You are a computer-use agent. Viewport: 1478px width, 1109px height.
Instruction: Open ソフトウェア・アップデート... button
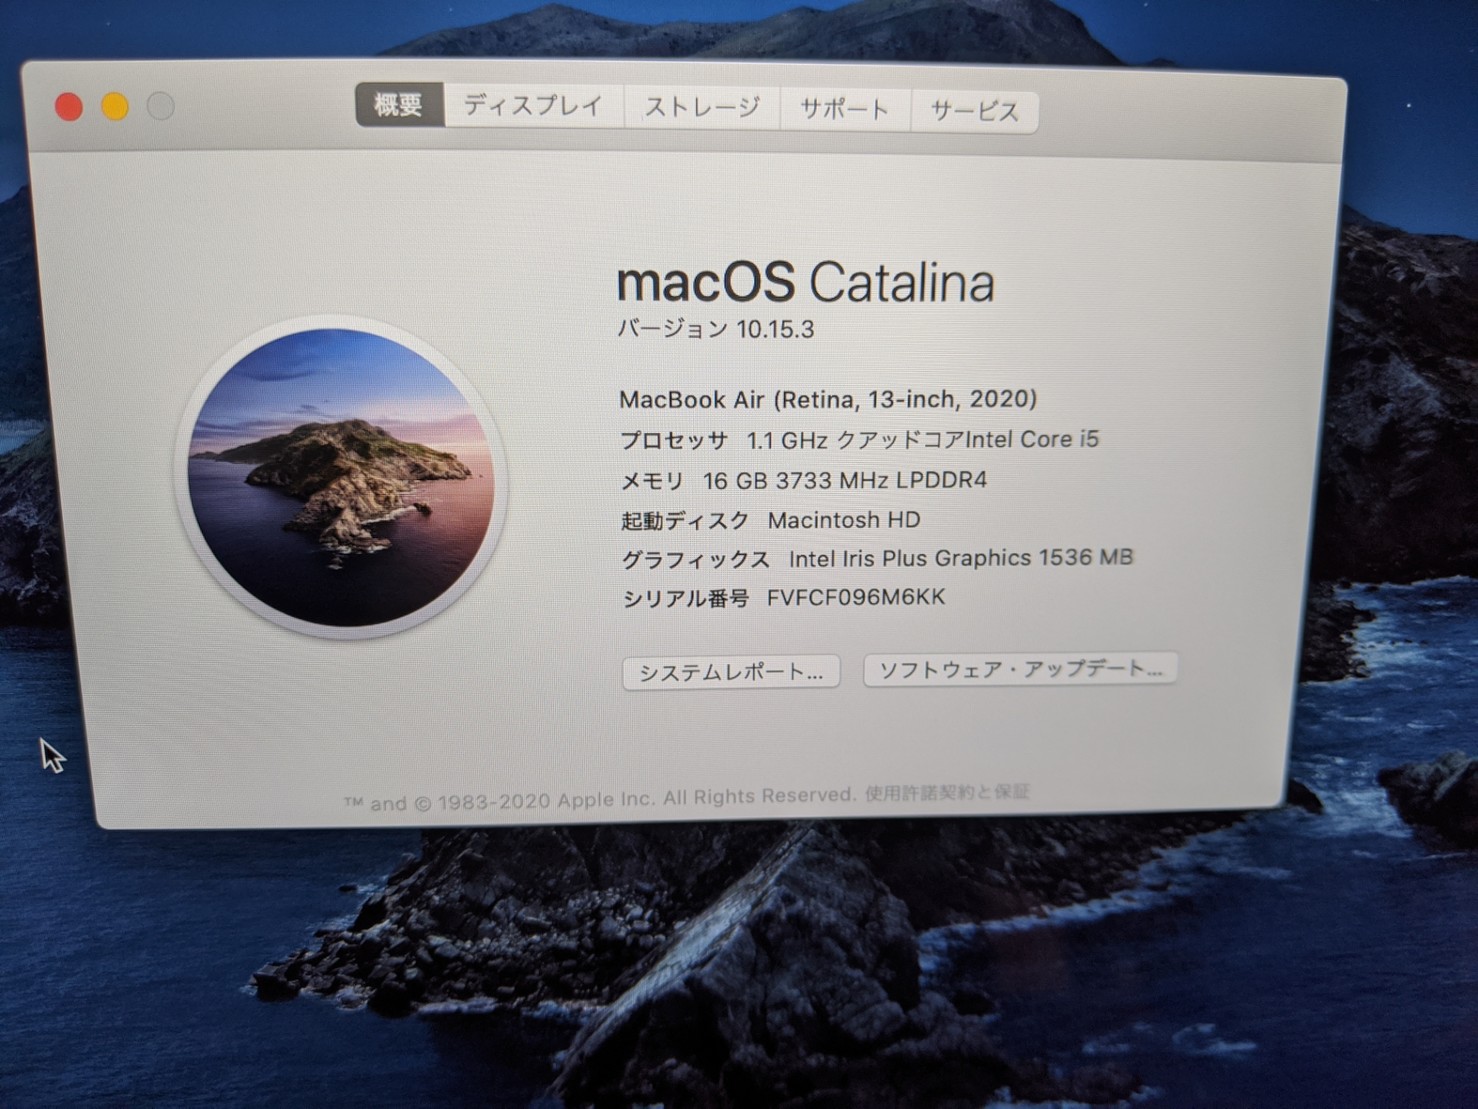1020,669
